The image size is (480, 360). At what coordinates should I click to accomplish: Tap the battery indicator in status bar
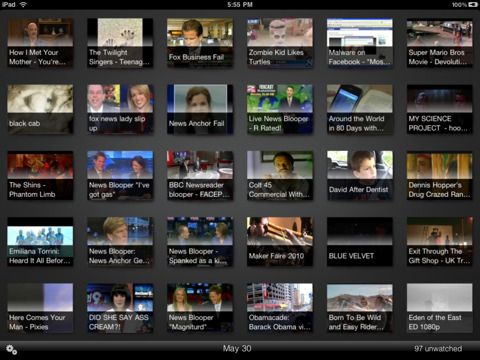(x=473, y=4)
